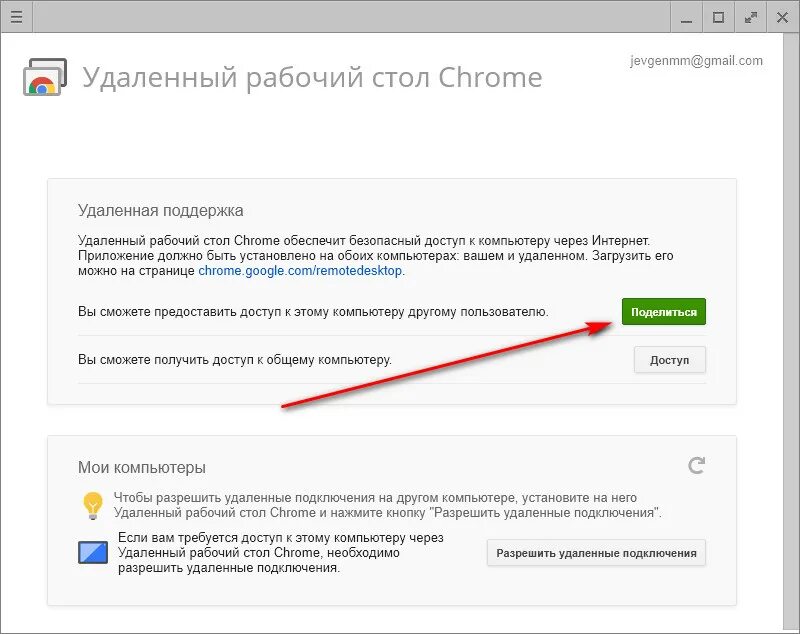
Task: Click the Chrome Remote Desktop logo
Action: pos(45,77)
